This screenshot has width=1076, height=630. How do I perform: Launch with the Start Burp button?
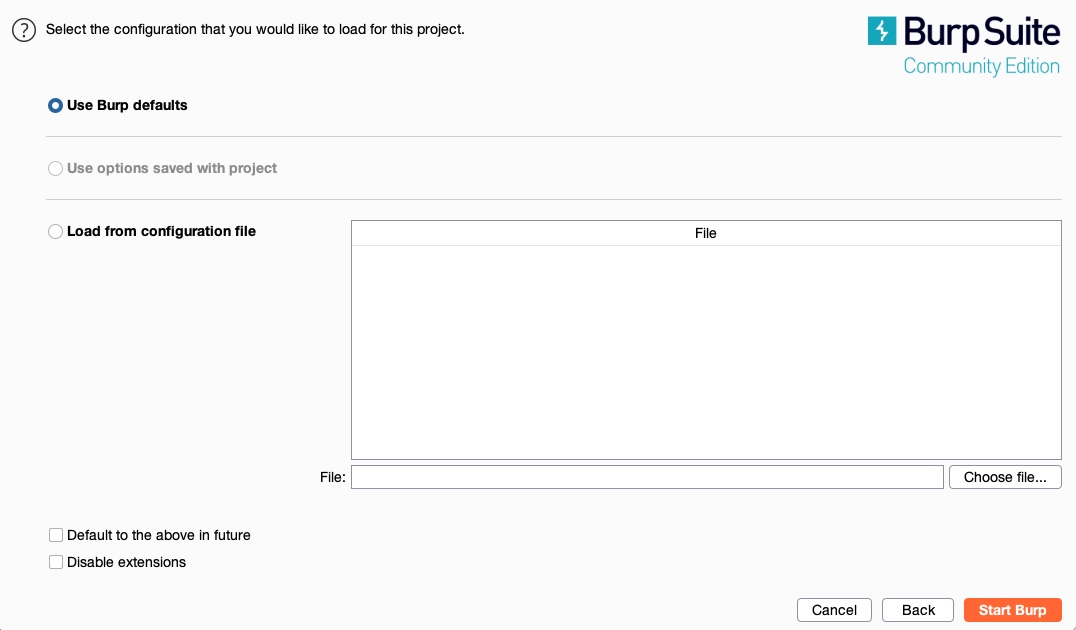click(x=1012, y=610)
